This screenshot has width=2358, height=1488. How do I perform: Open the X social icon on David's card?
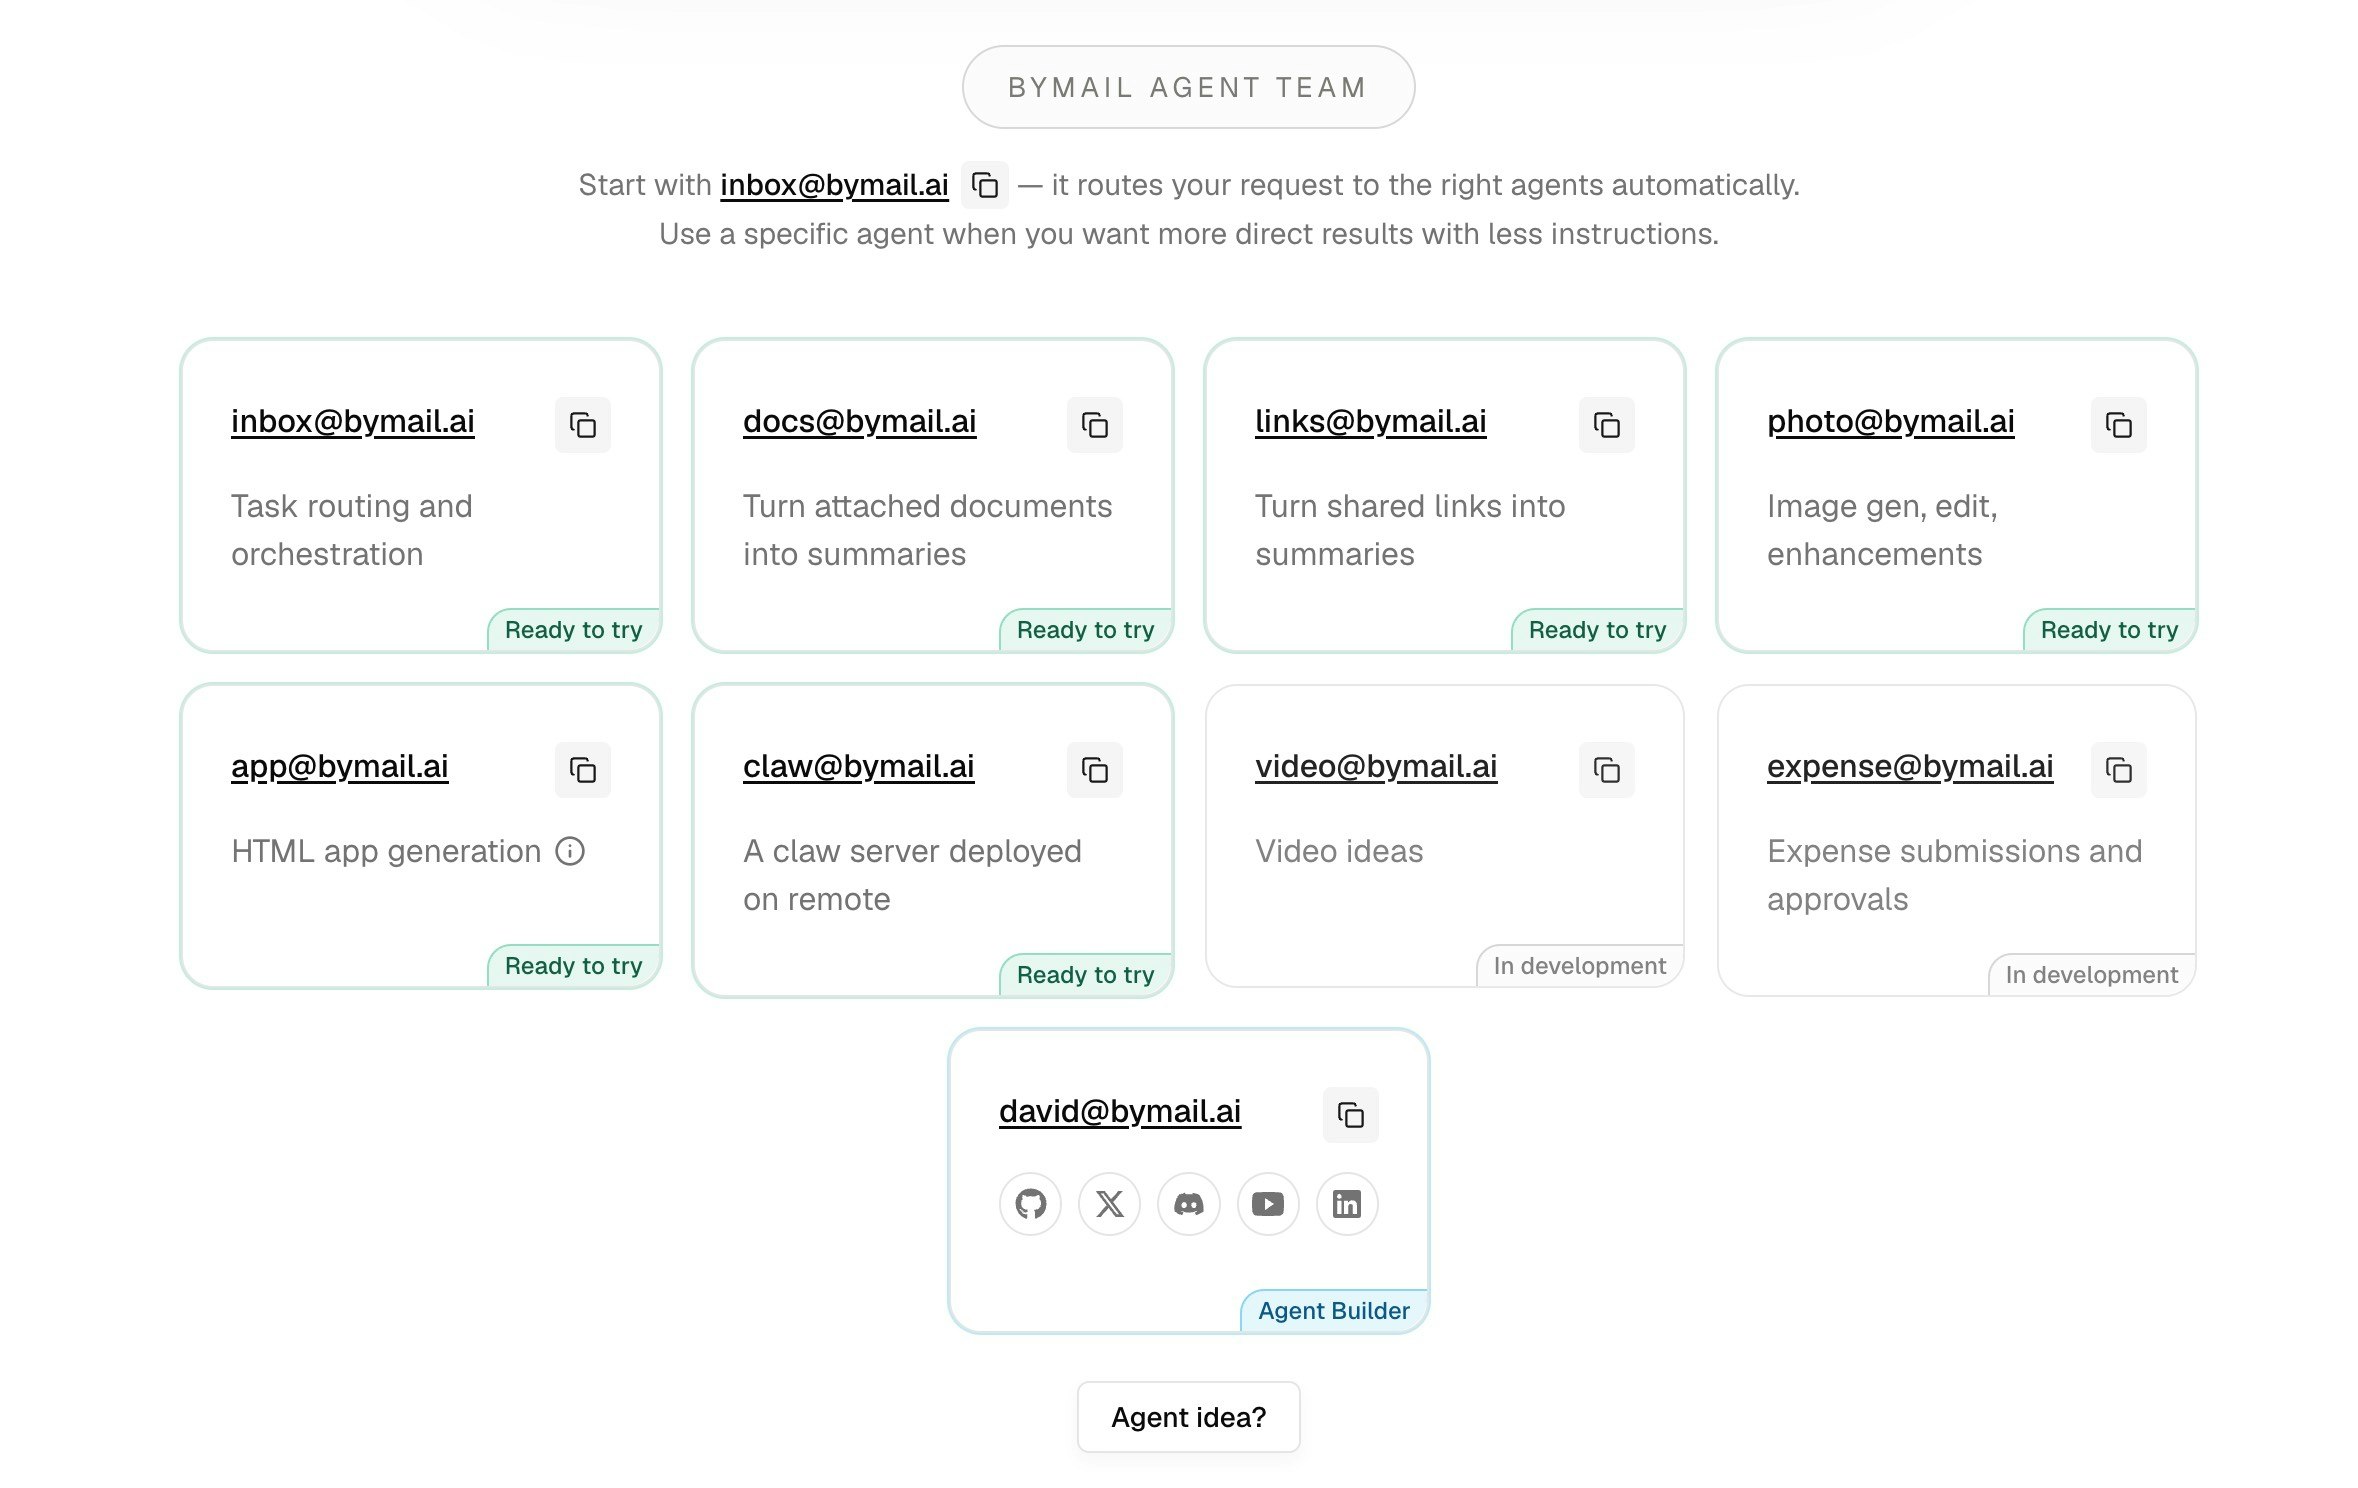click(1109, 1204)
